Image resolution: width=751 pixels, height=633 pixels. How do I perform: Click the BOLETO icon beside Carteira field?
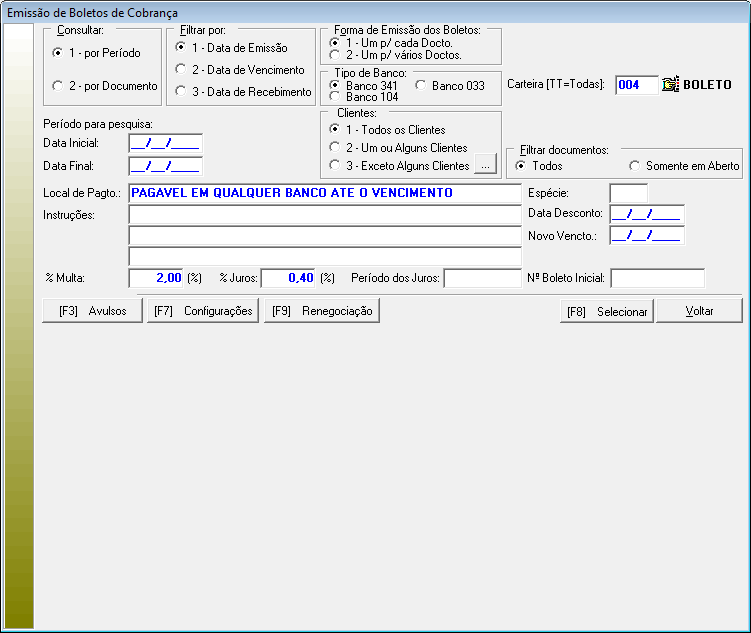click(671, 85)
